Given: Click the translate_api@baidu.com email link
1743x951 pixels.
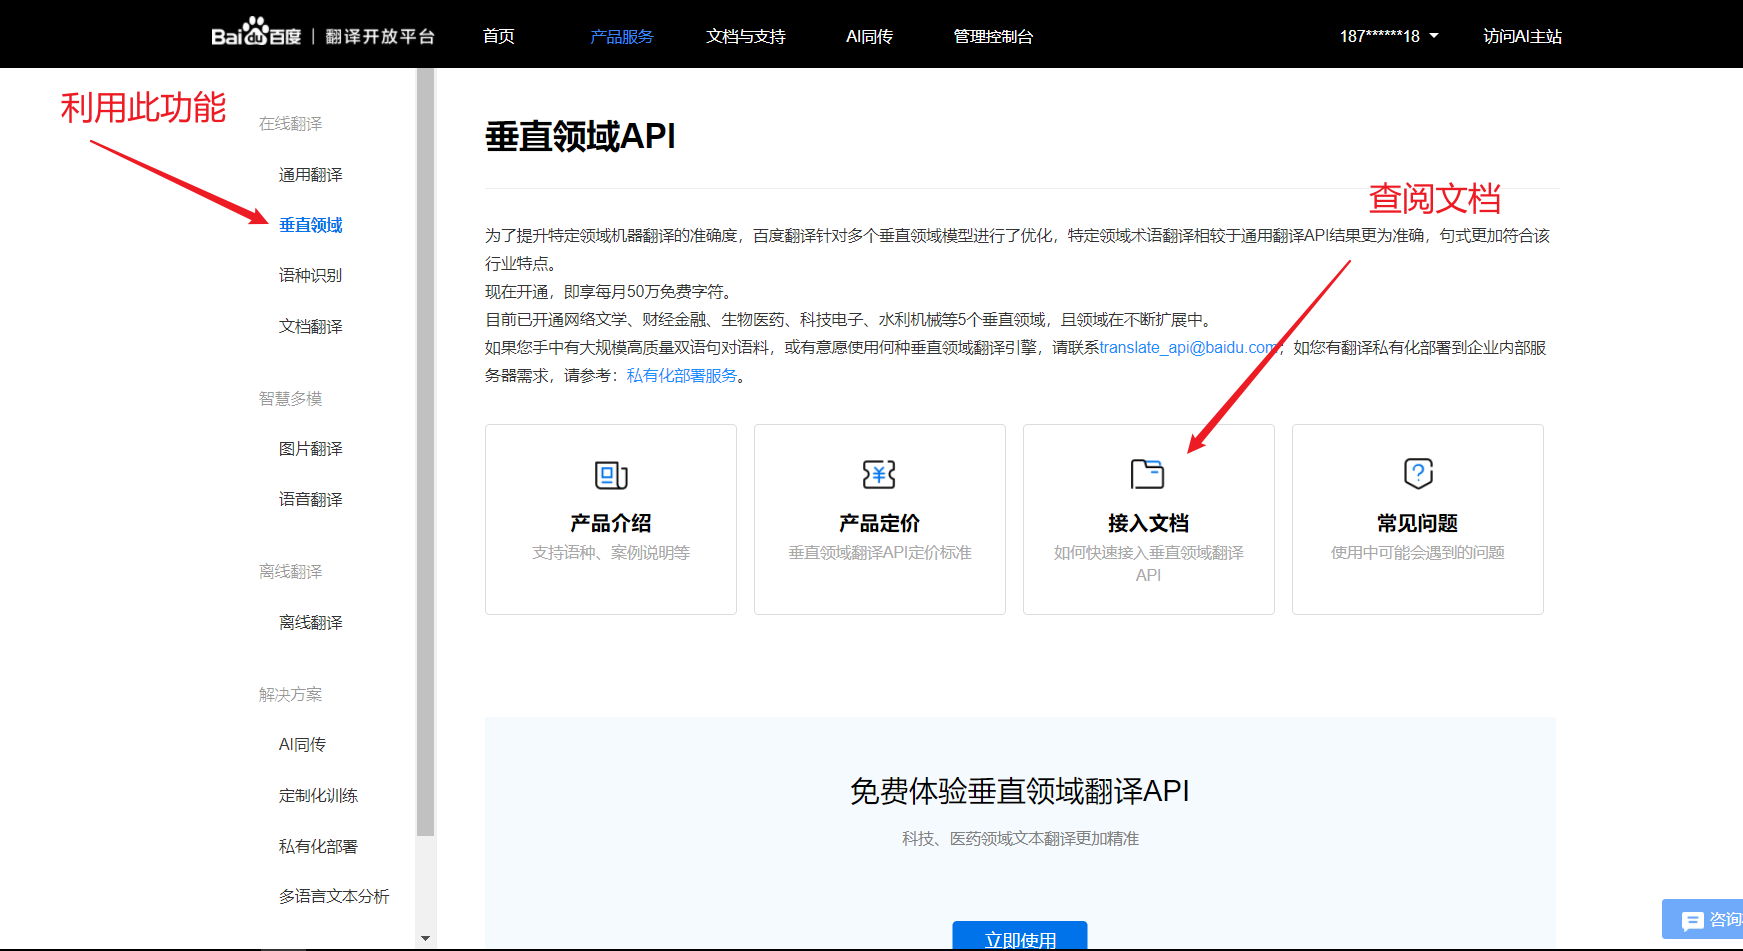Looking at the screenshot, I should [x=1189, y=347].
